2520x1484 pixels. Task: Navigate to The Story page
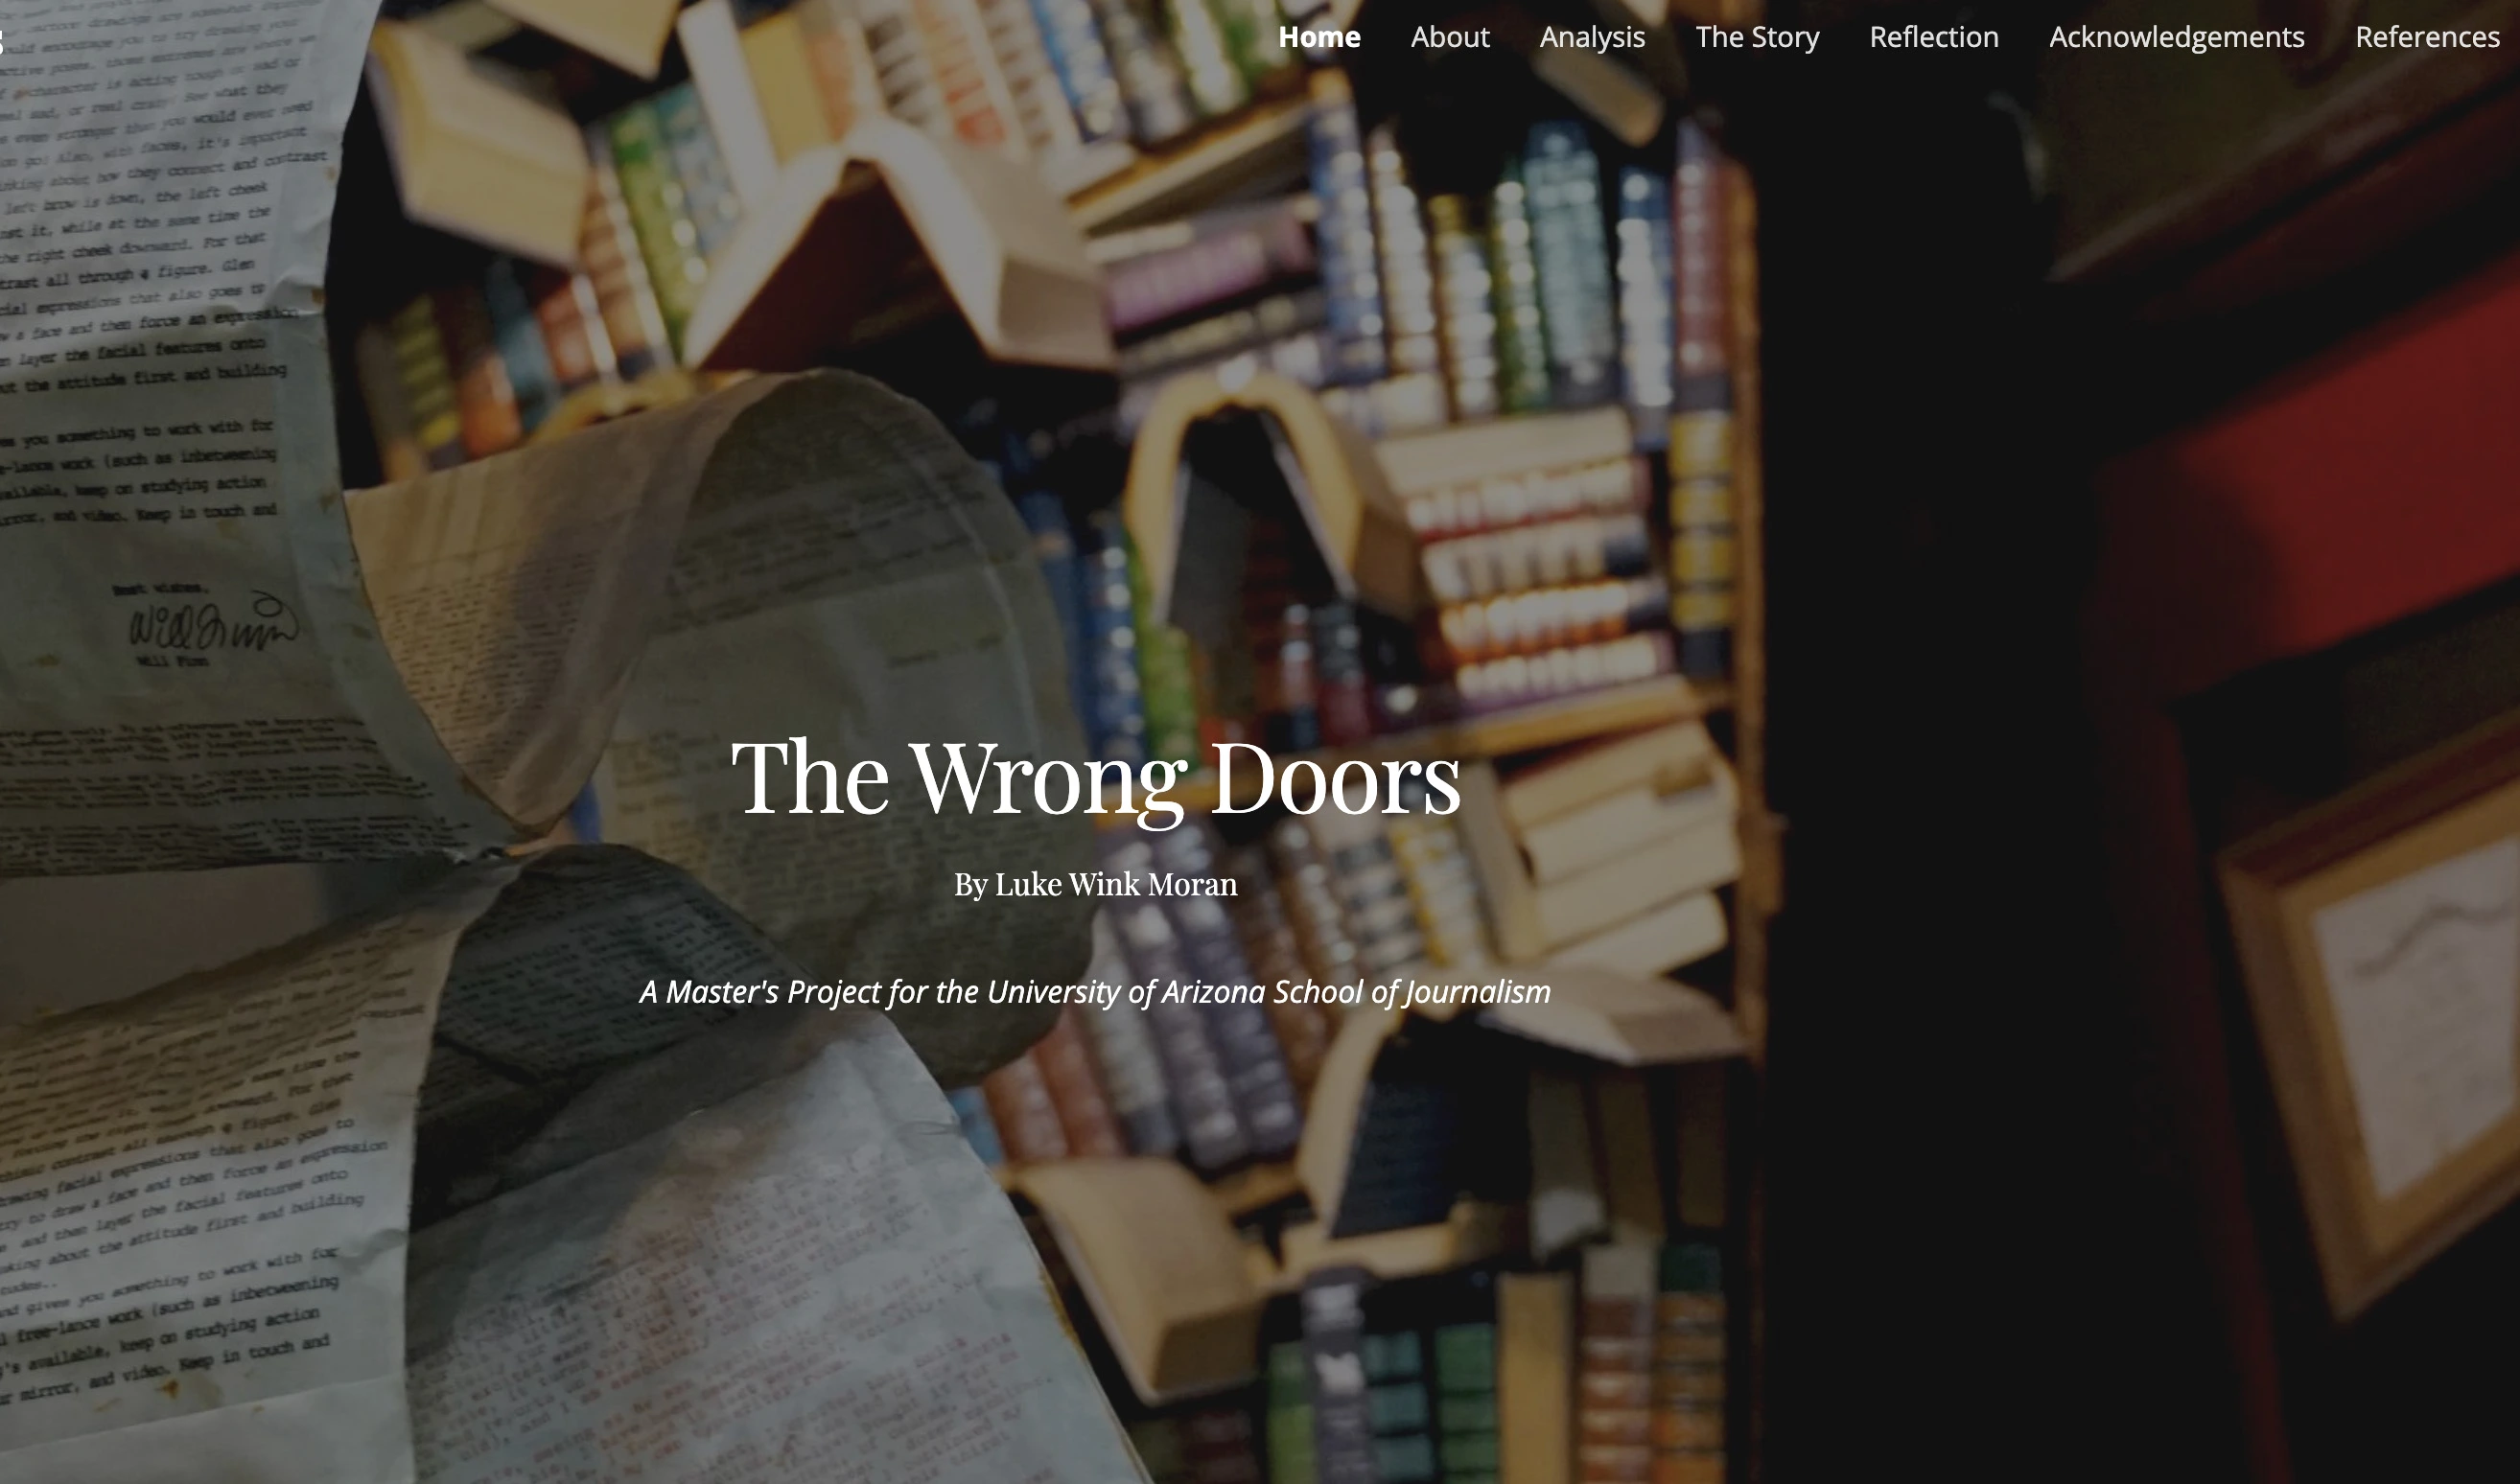(1757, 38)
